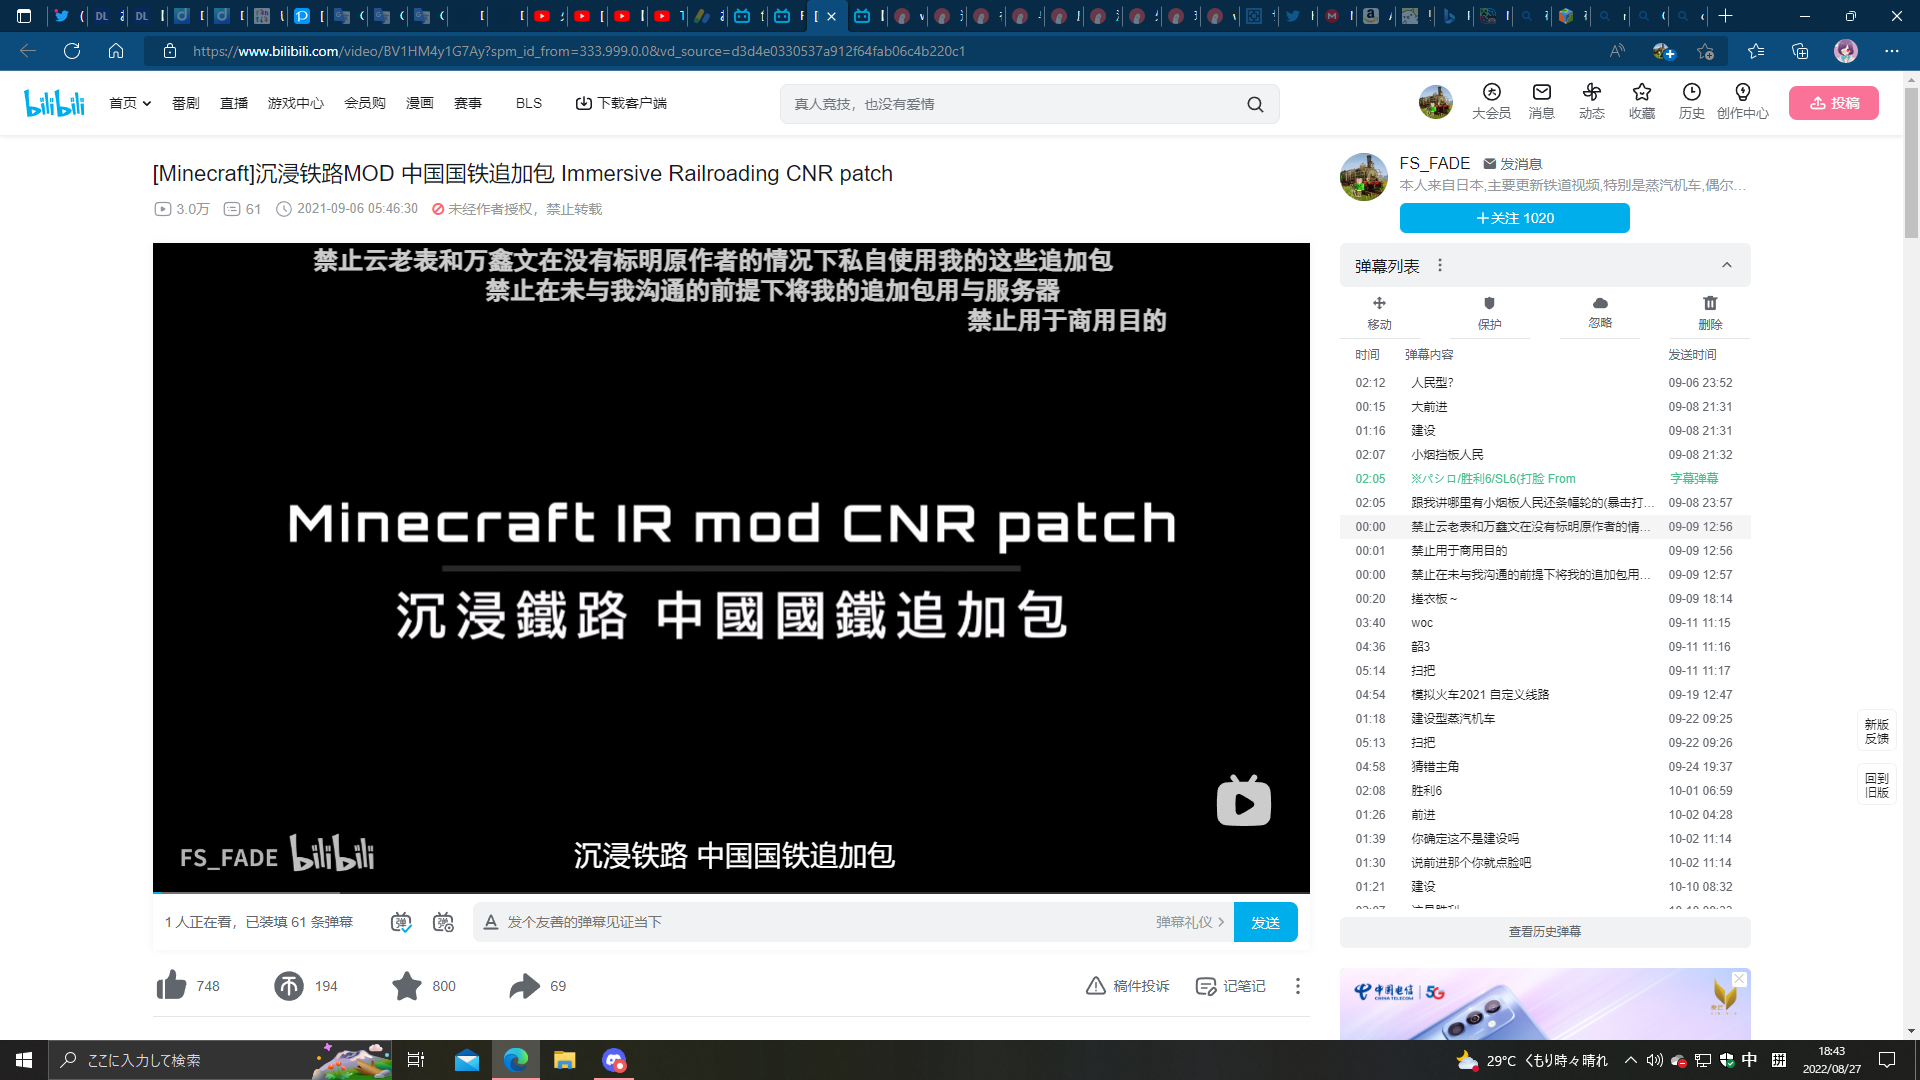Toggle the danmaku display switch

tap(401, 922)
